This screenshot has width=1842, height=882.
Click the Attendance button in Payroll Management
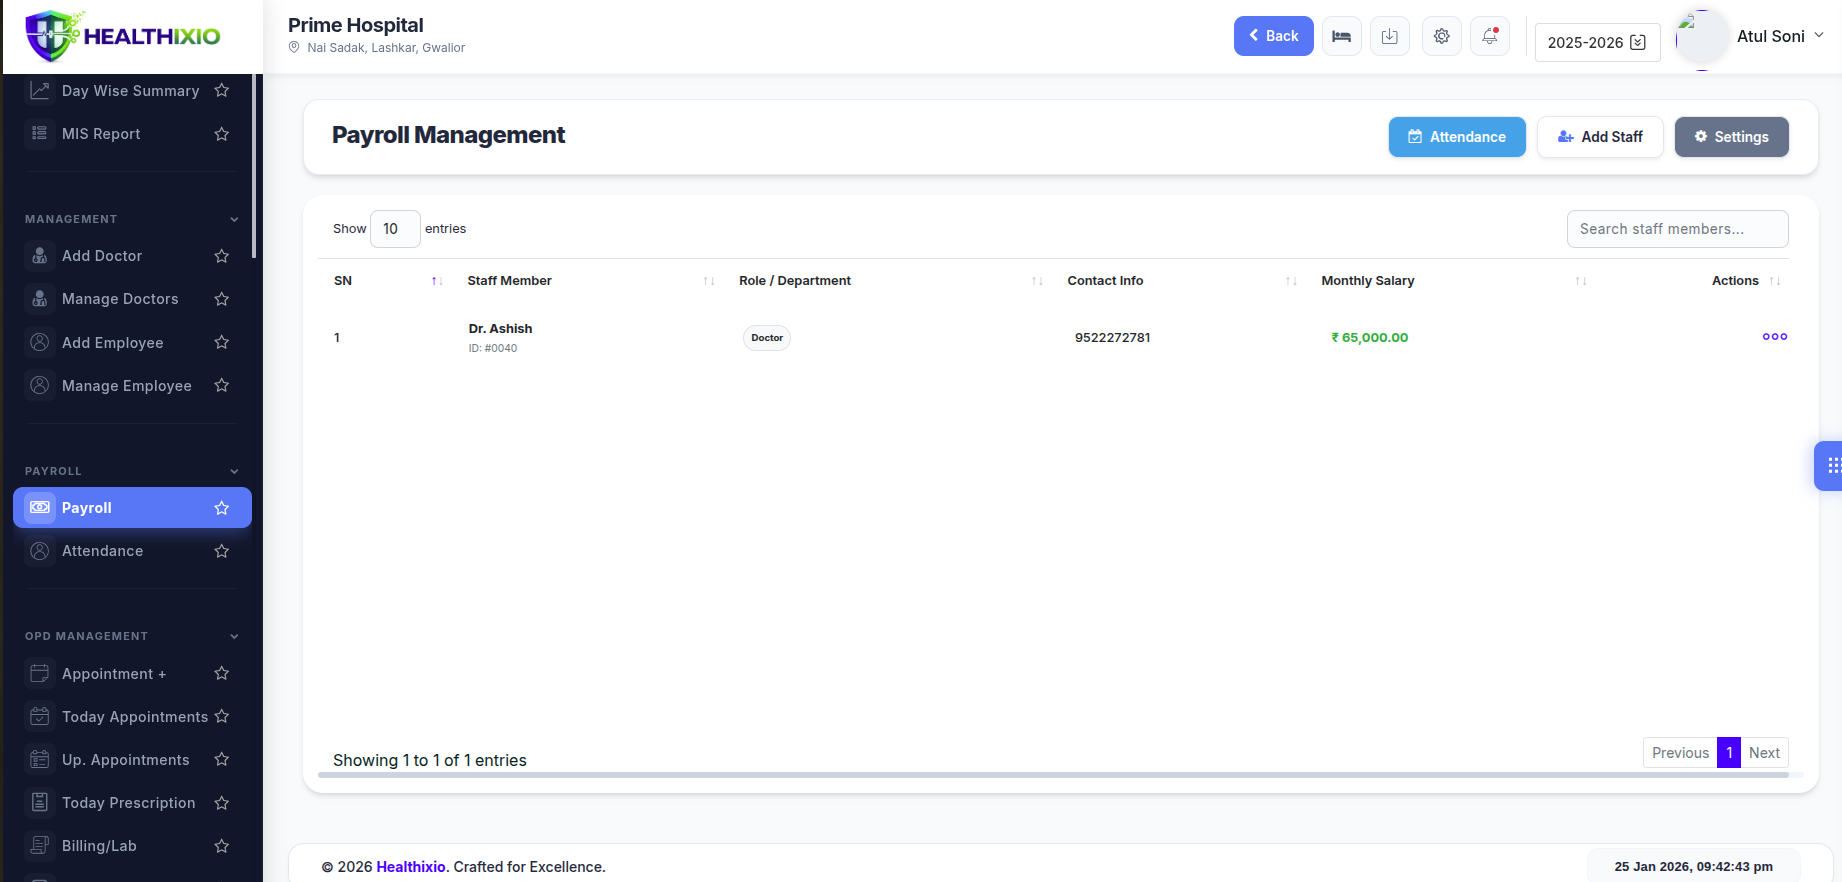[1457, 137]
